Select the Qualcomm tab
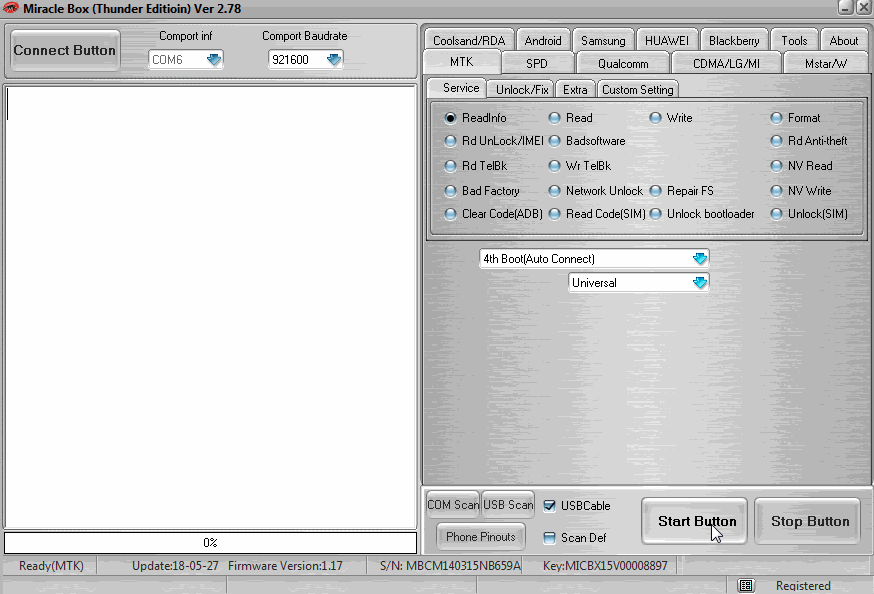This screenshot has height=594, width=874. [623, 64]
